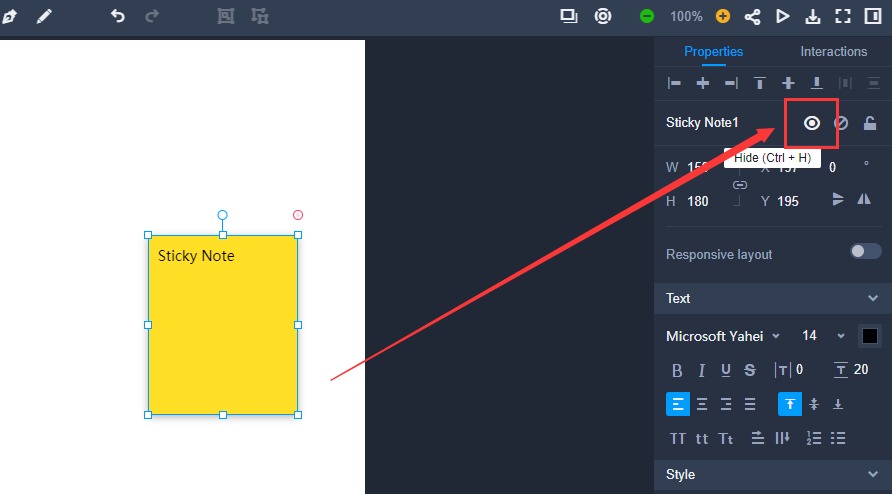Viewport: 892px width, 494px height.
Task: Zoom in with the orange plus button
Action: (x=723, y=17)
